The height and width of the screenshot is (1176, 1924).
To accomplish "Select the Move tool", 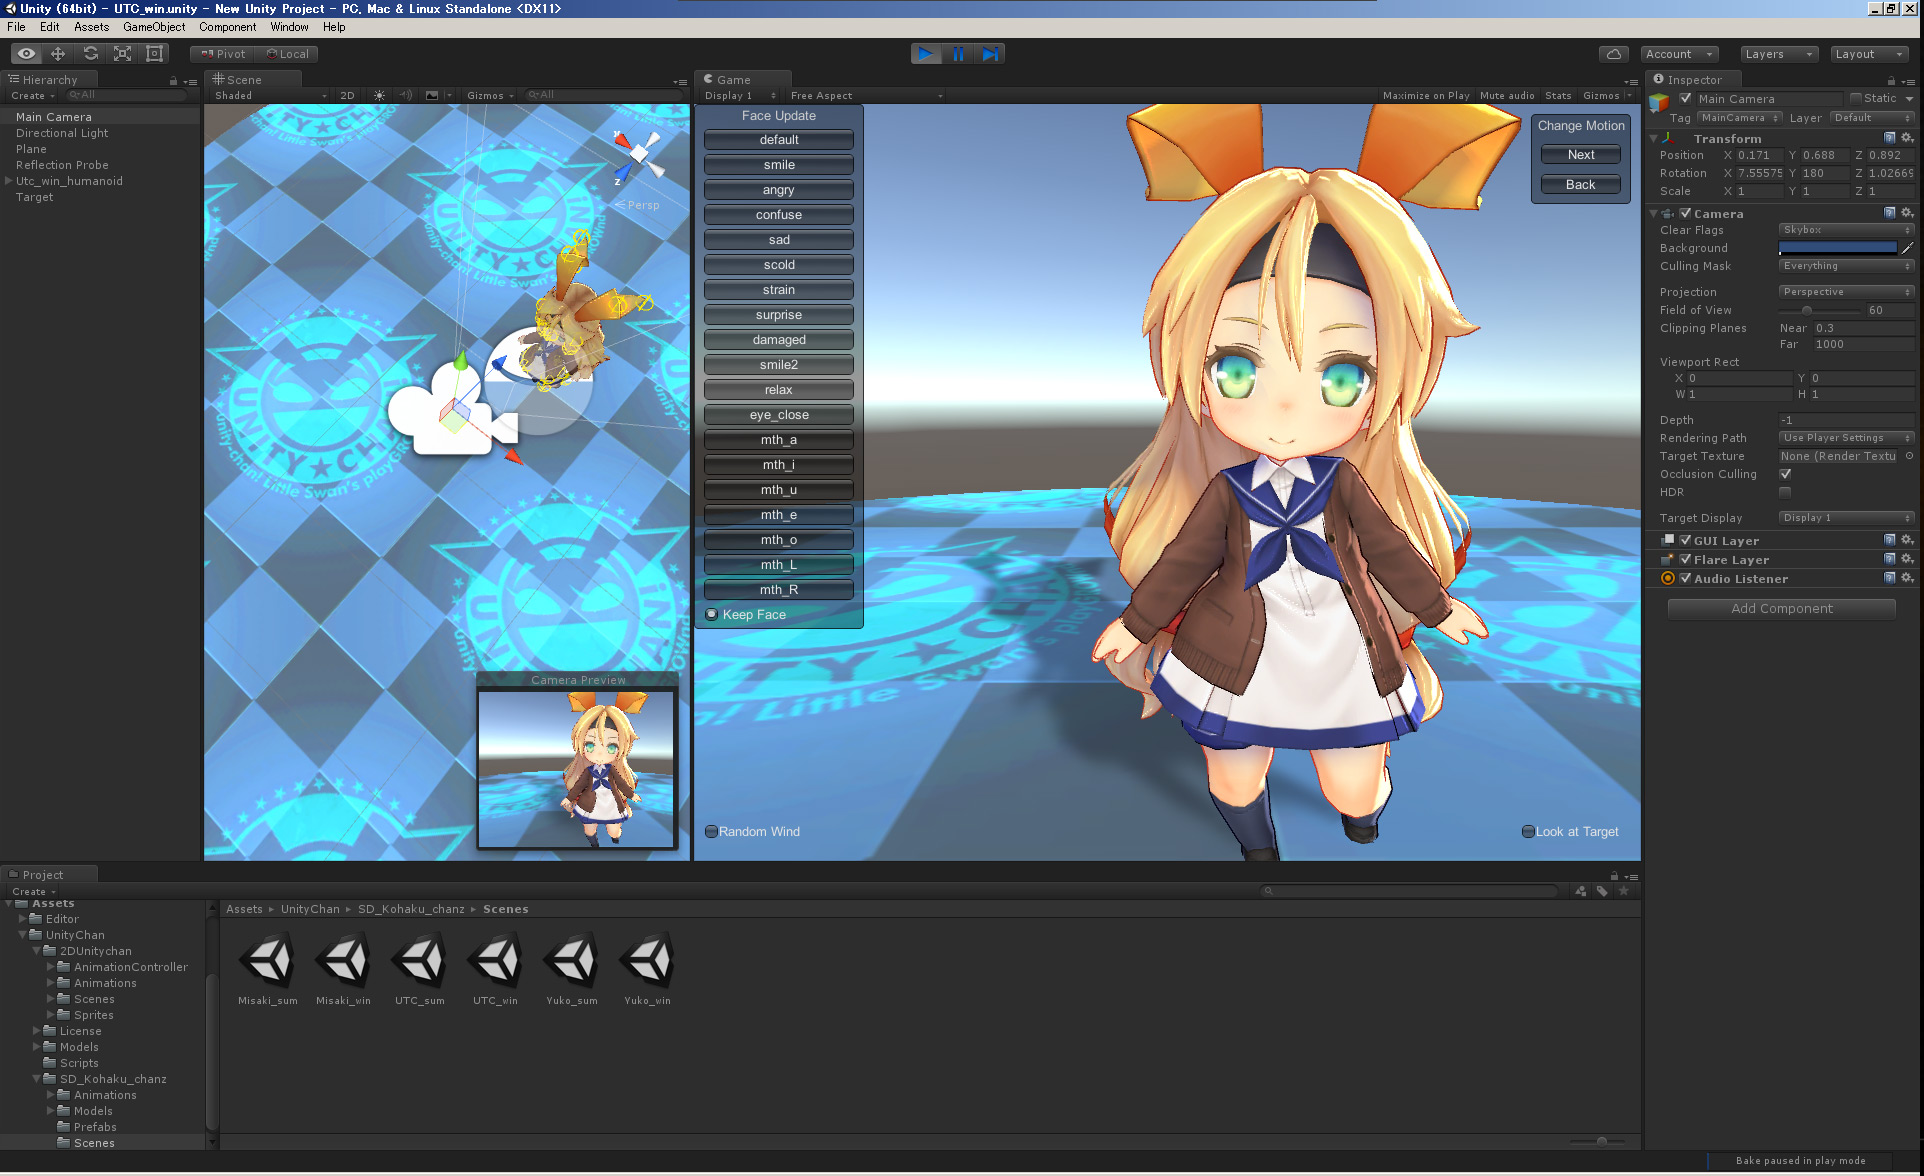I will [58, 54].
